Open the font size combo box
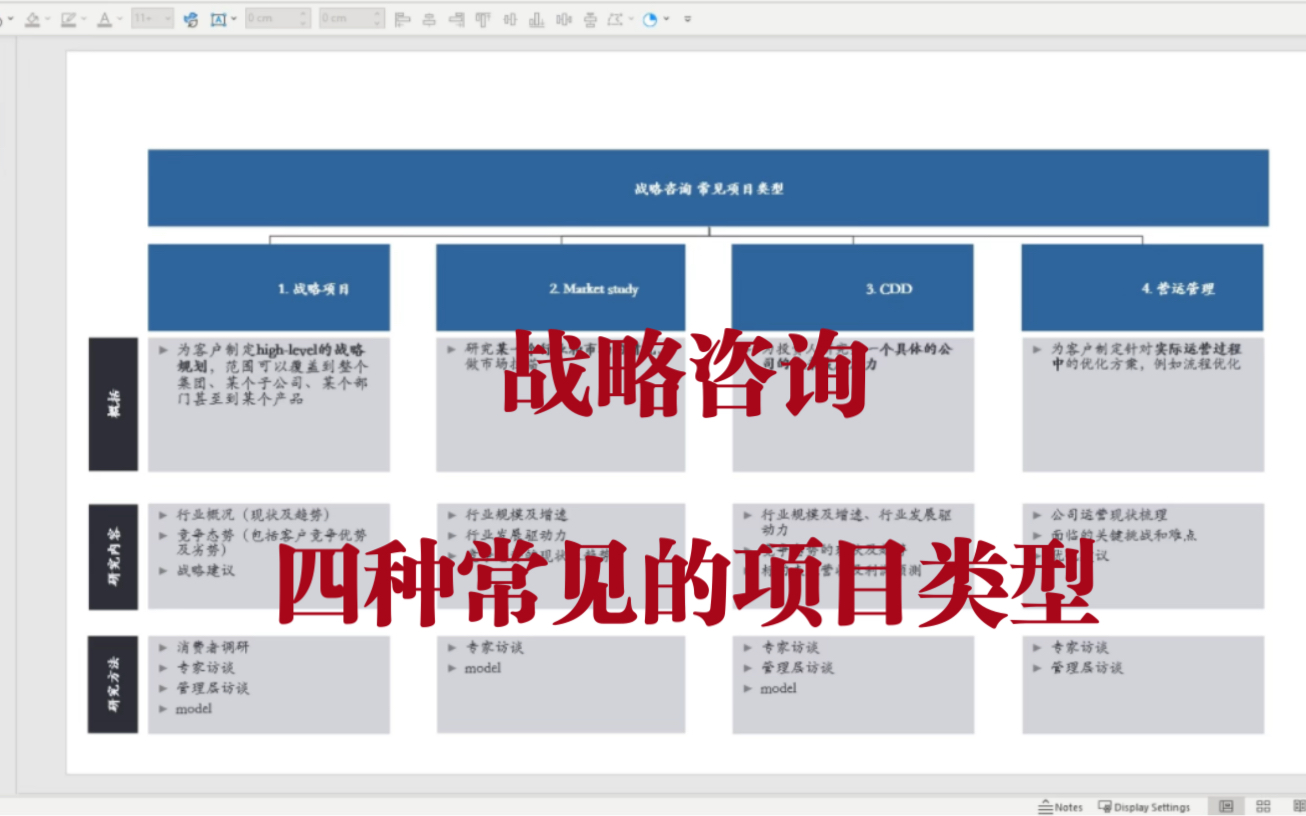This screenshot has height=816, width=1306. click(x=152, y=19)
